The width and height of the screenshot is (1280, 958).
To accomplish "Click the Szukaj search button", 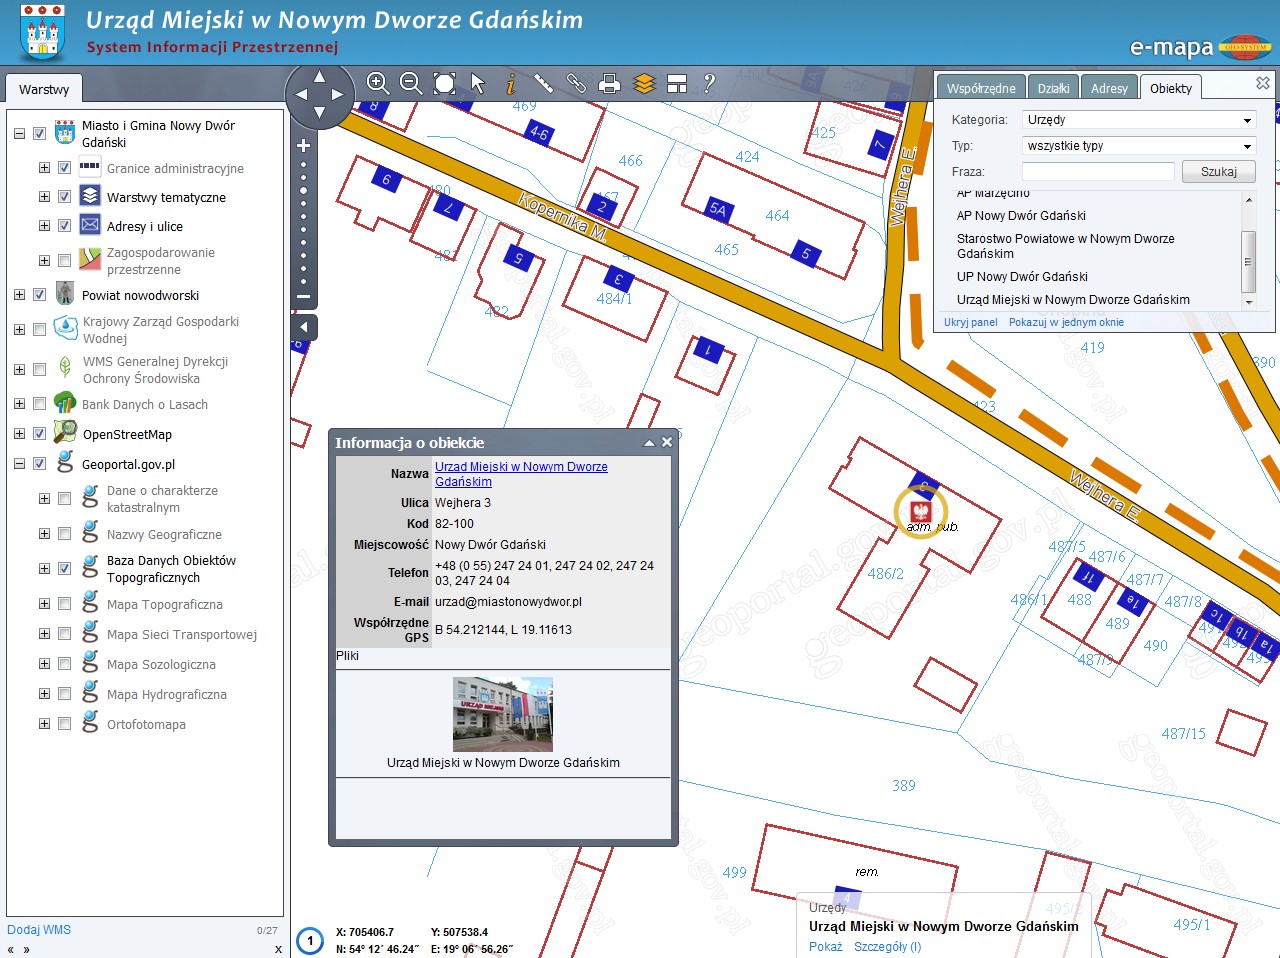I will [x=1219, y=171].
